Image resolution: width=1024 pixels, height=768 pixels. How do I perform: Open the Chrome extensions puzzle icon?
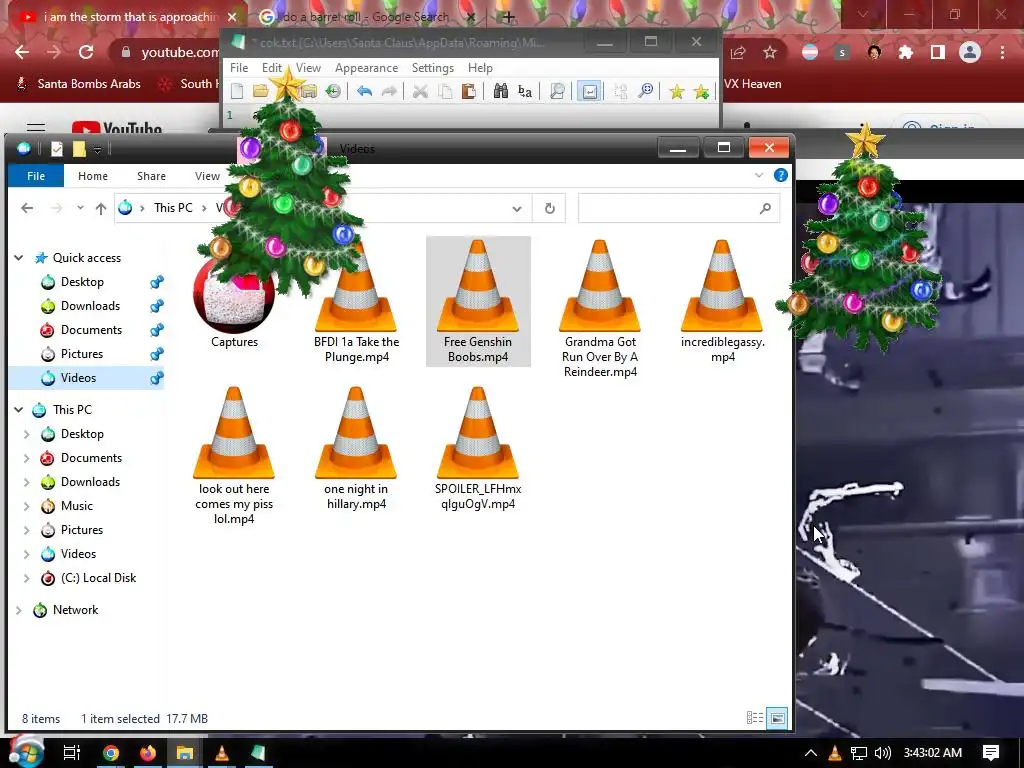906,52
